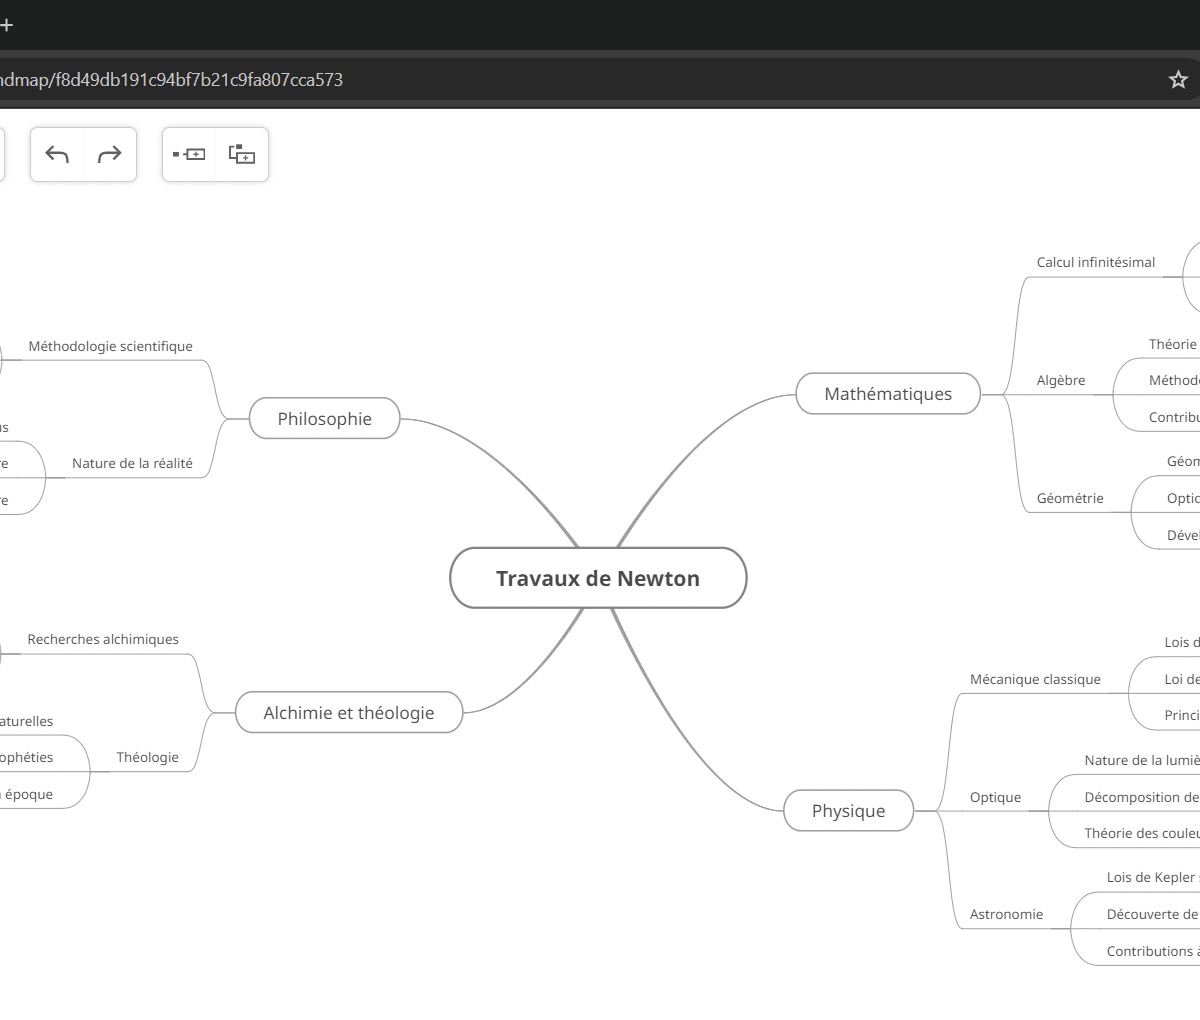Click the Calcul infinitésimal subtopic

[1095, 263]
